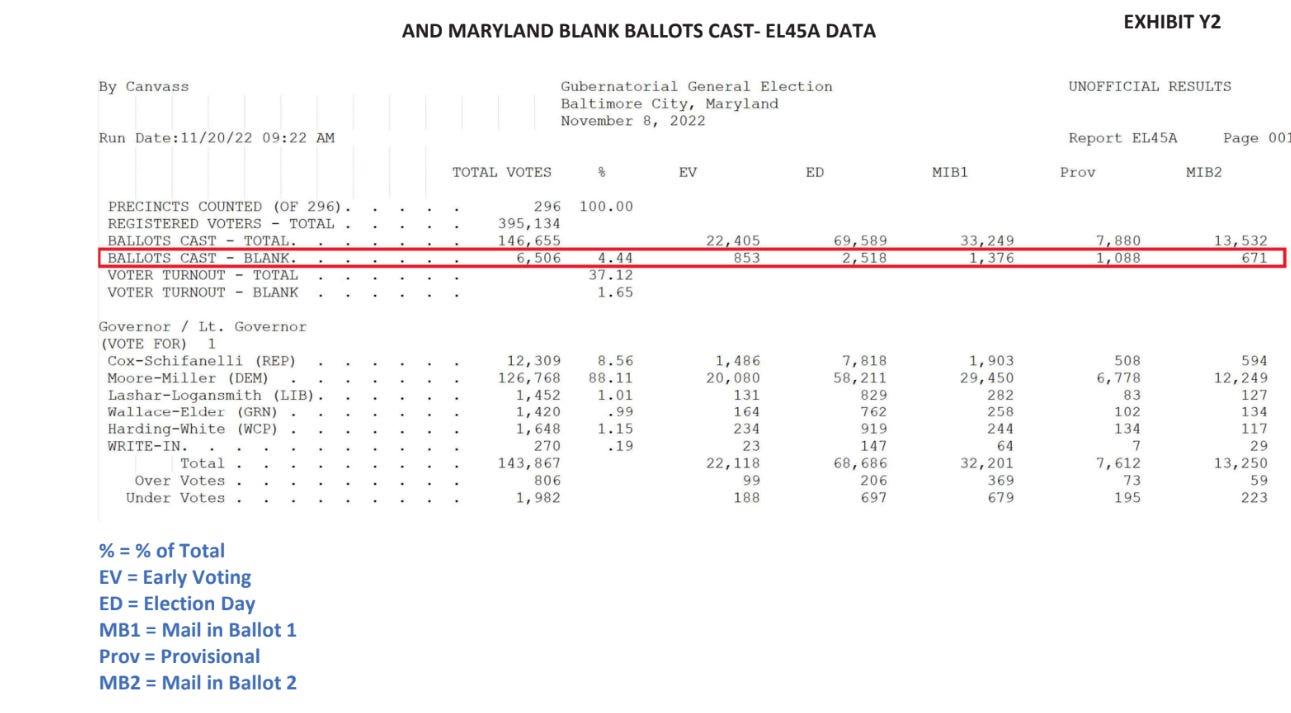Viewport: 1291px width, 713px height.
Task: Click the 'ED' column header
Action: coord(814,172)
